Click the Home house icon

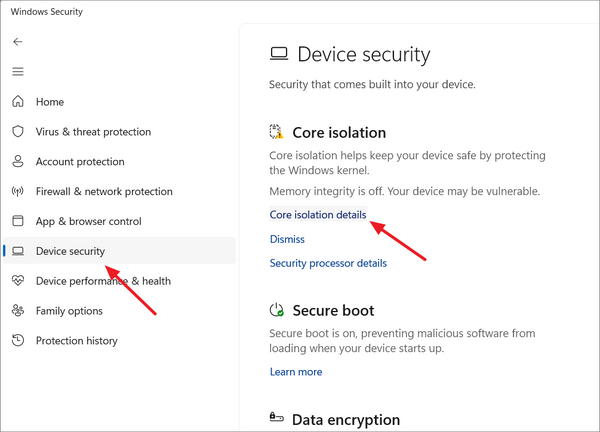[17, 102]
